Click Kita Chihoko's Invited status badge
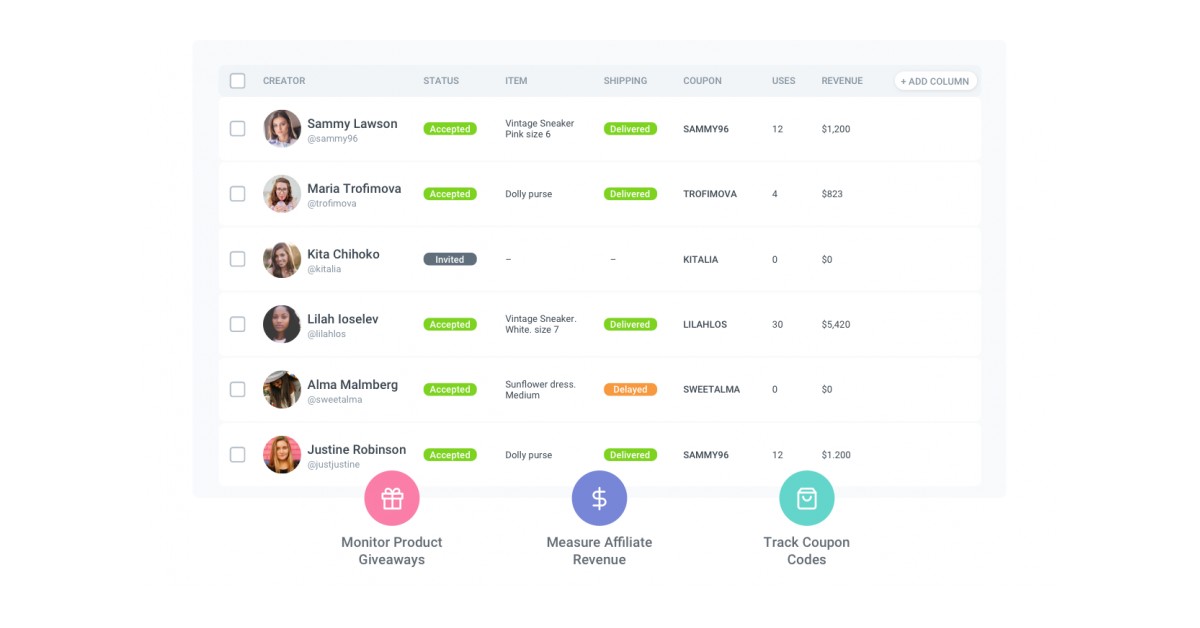 pos(450,258)
